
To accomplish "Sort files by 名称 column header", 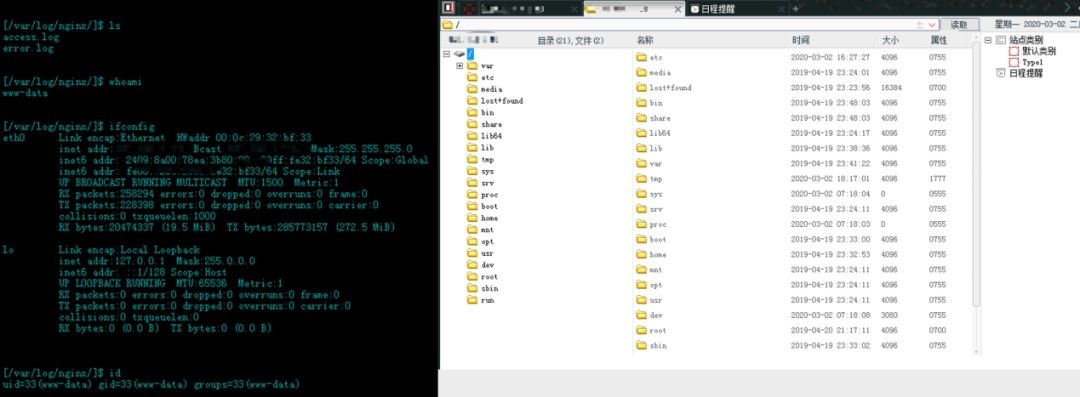I will 645,41.
